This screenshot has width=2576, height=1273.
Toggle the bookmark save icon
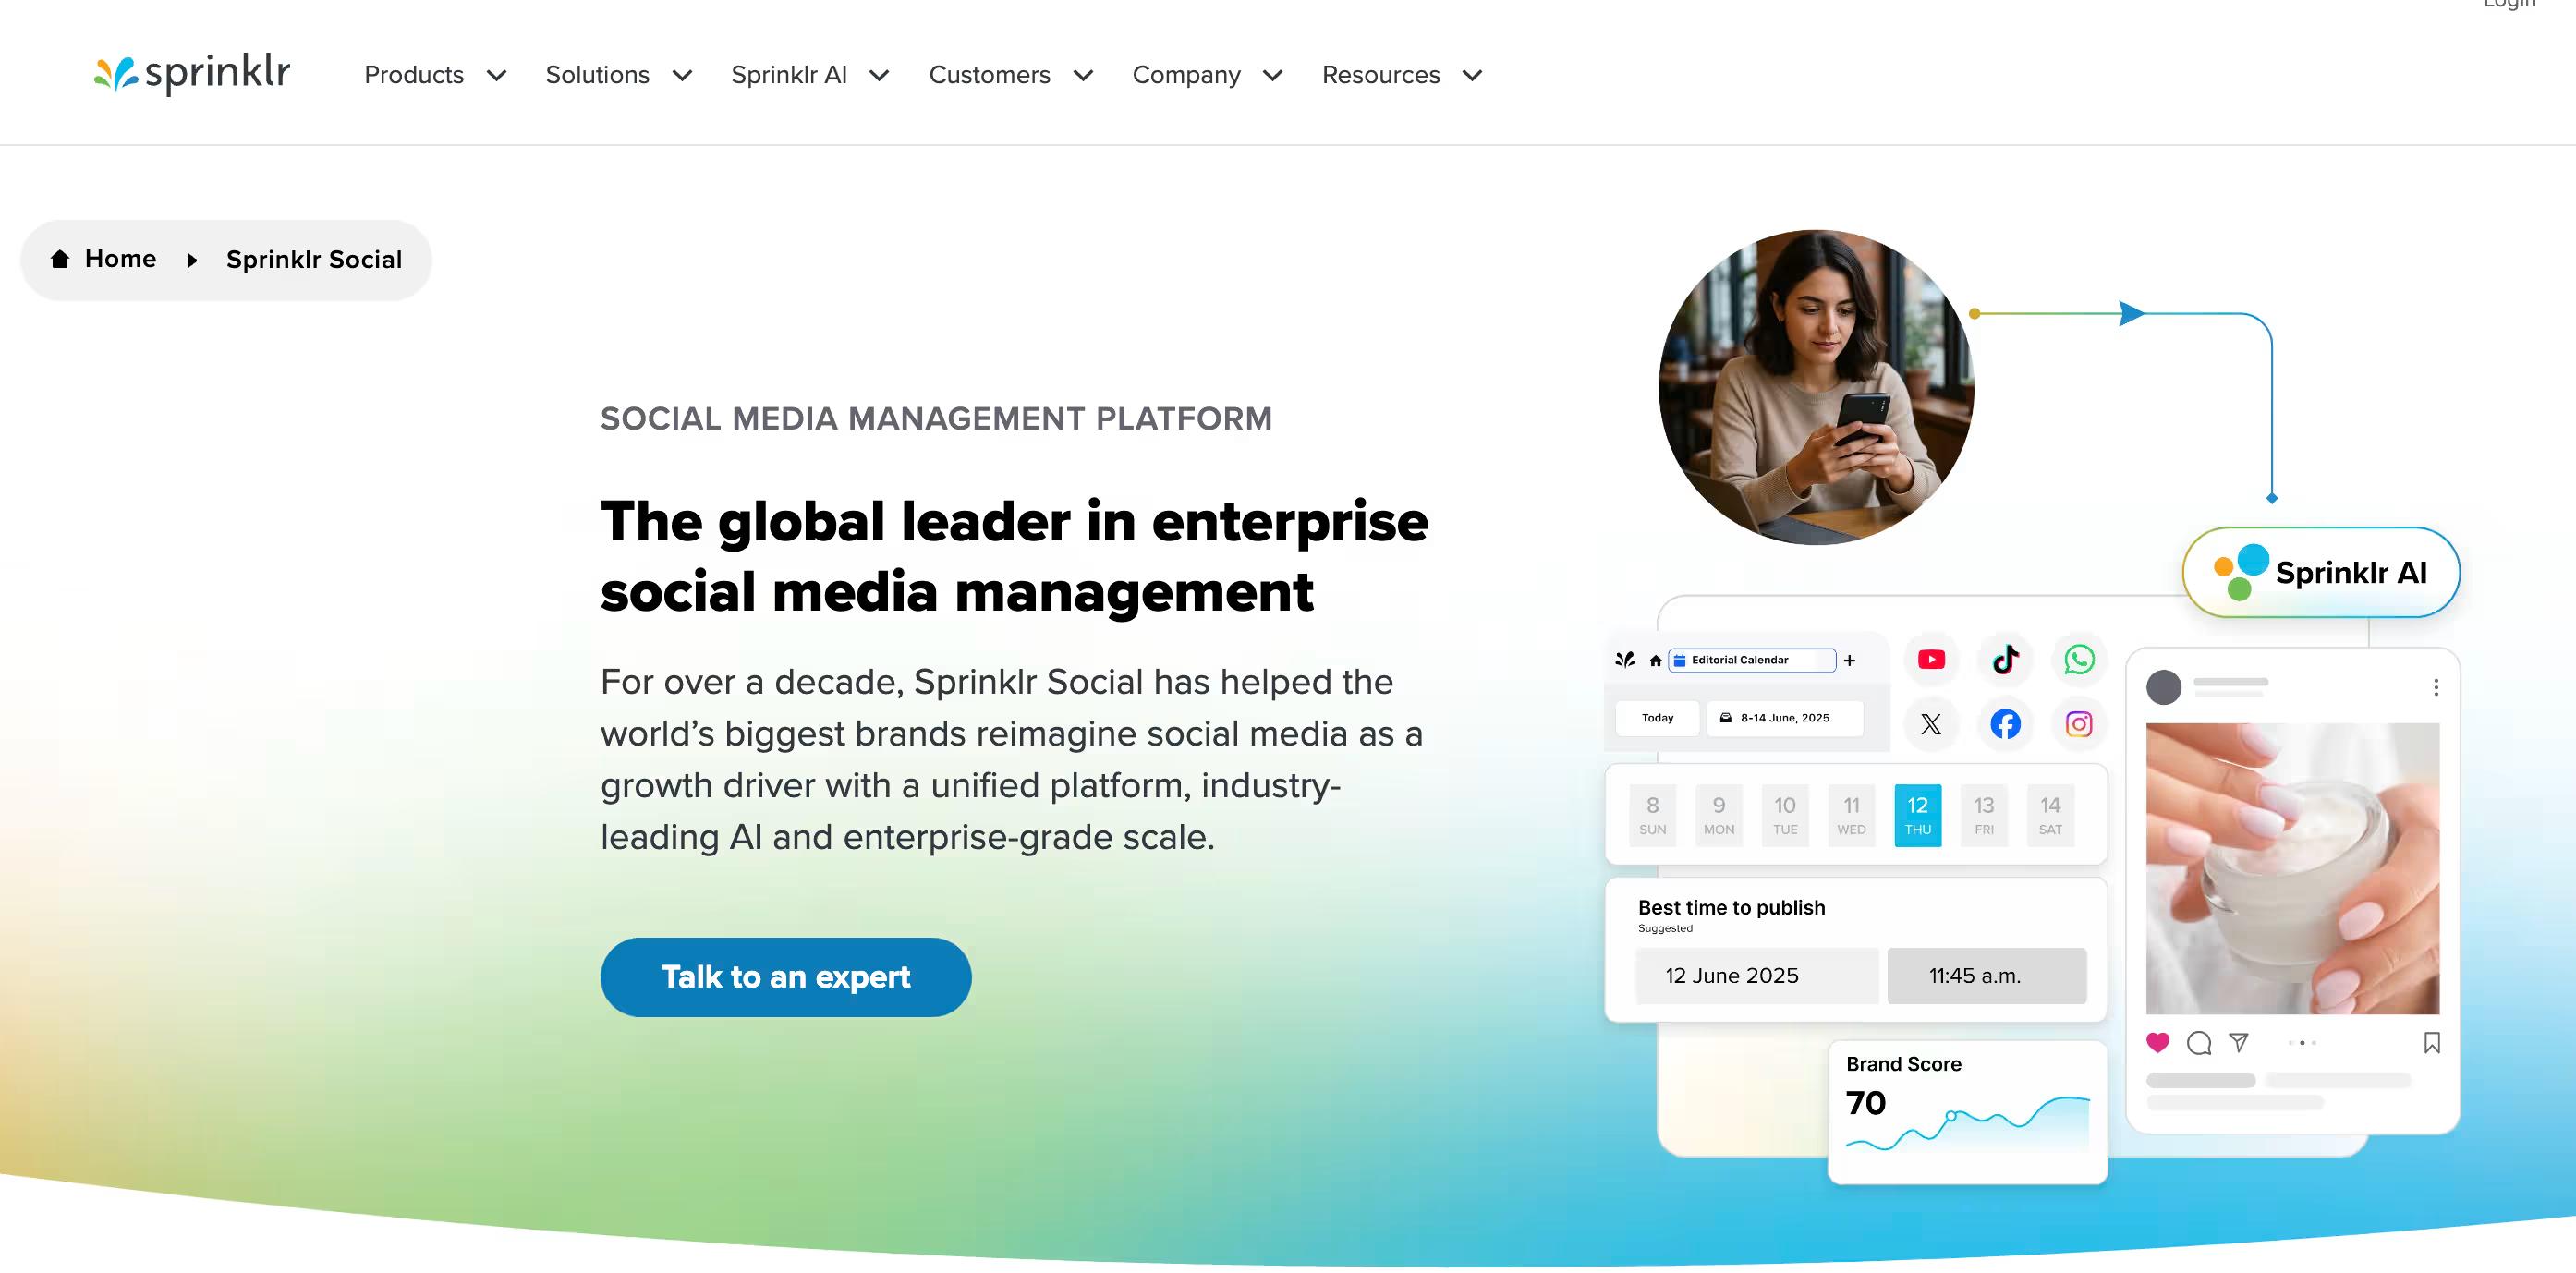tap(2431, 1043)
